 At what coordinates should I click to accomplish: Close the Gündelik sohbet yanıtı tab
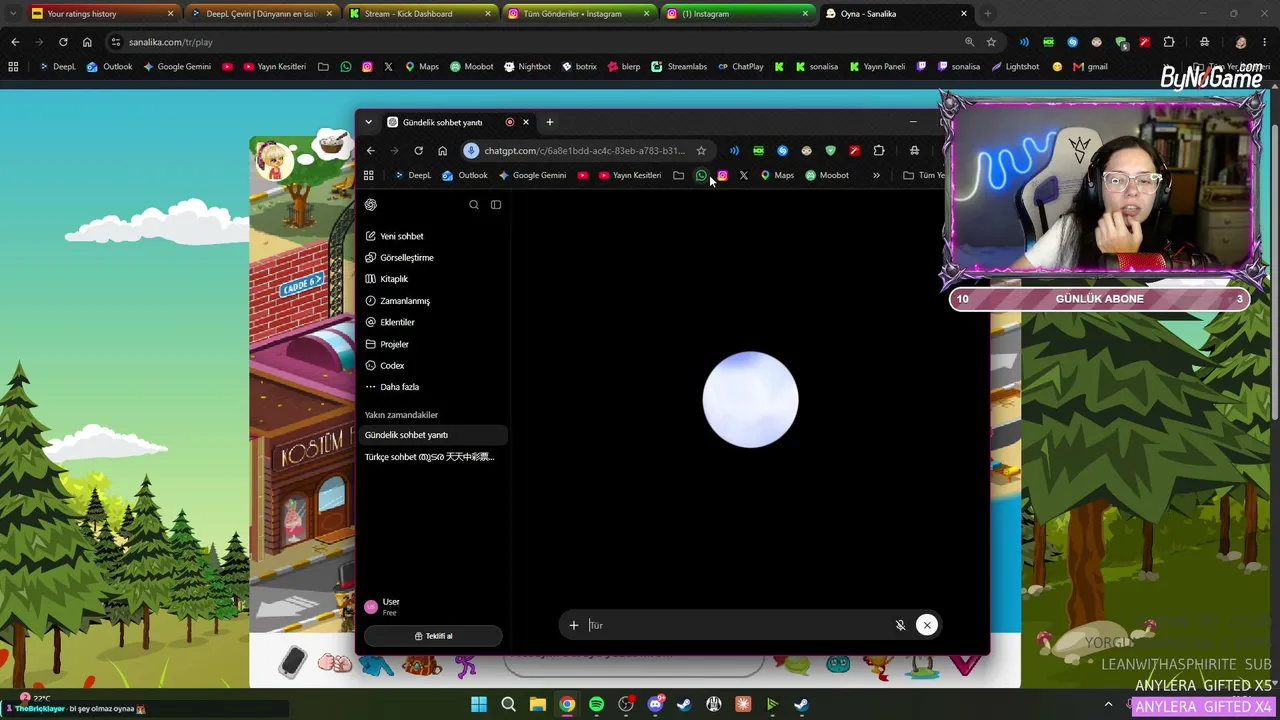tap(526, 122)
